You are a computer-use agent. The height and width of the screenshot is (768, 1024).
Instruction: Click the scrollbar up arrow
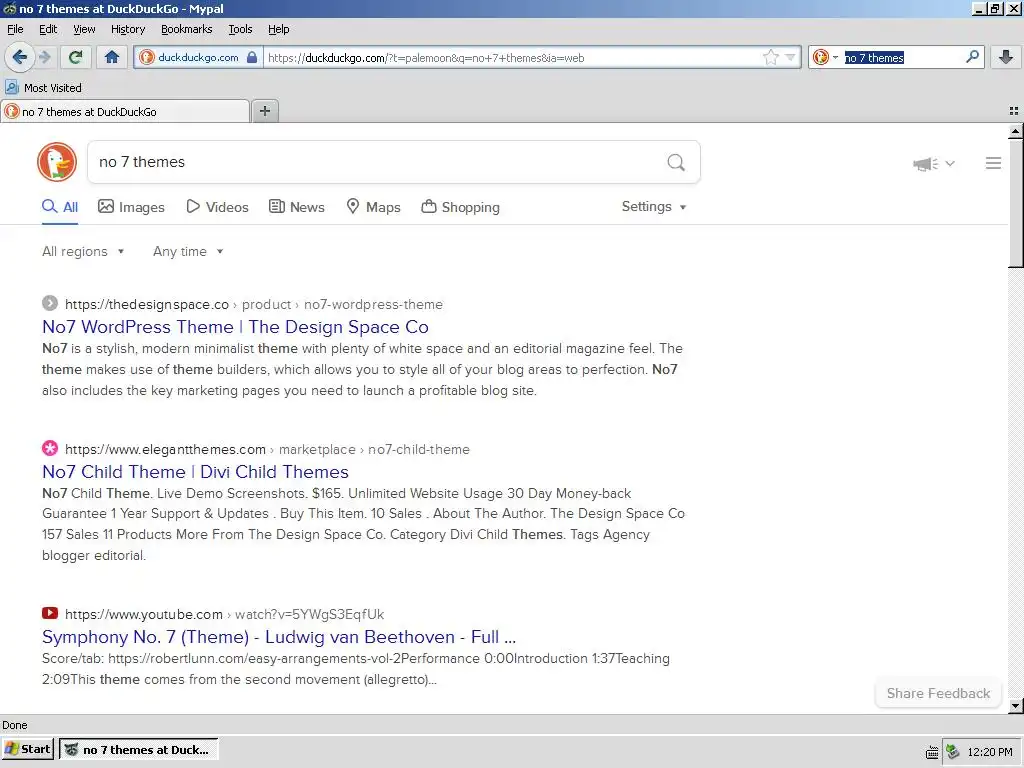point(1016,131)
